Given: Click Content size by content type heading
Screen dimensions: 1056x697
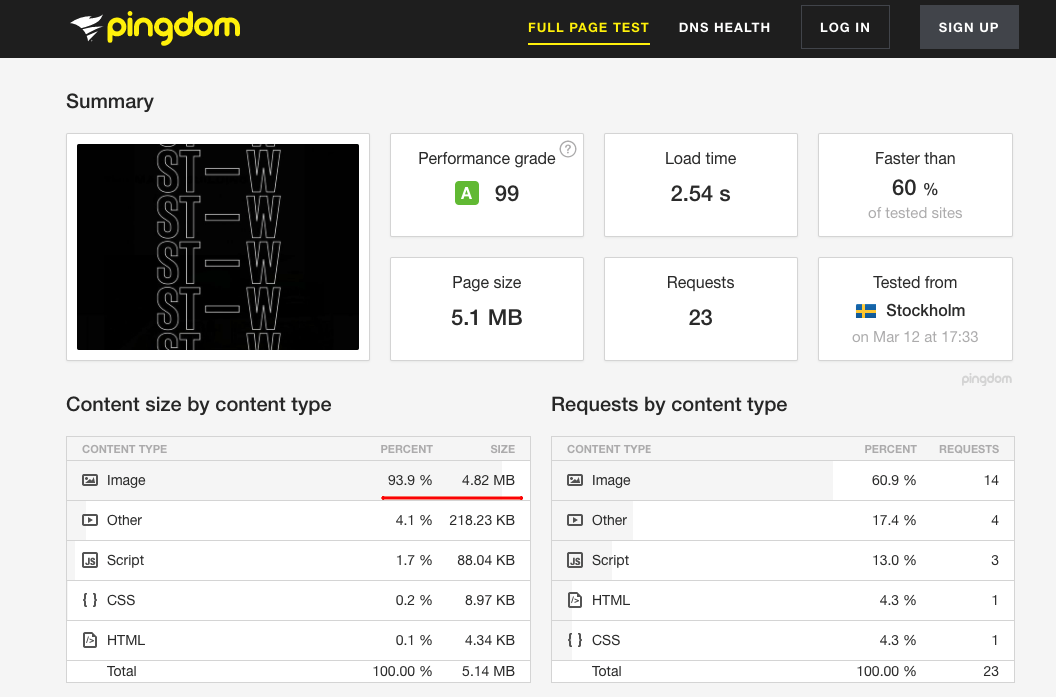Looking at the screenshot, I should click(199, 404).
